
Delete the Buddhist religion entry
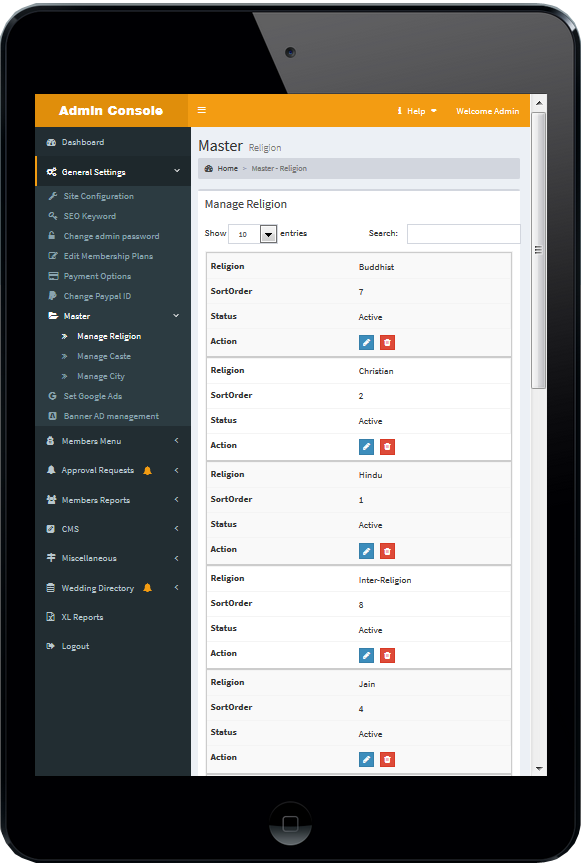click(x=388, y=342)
